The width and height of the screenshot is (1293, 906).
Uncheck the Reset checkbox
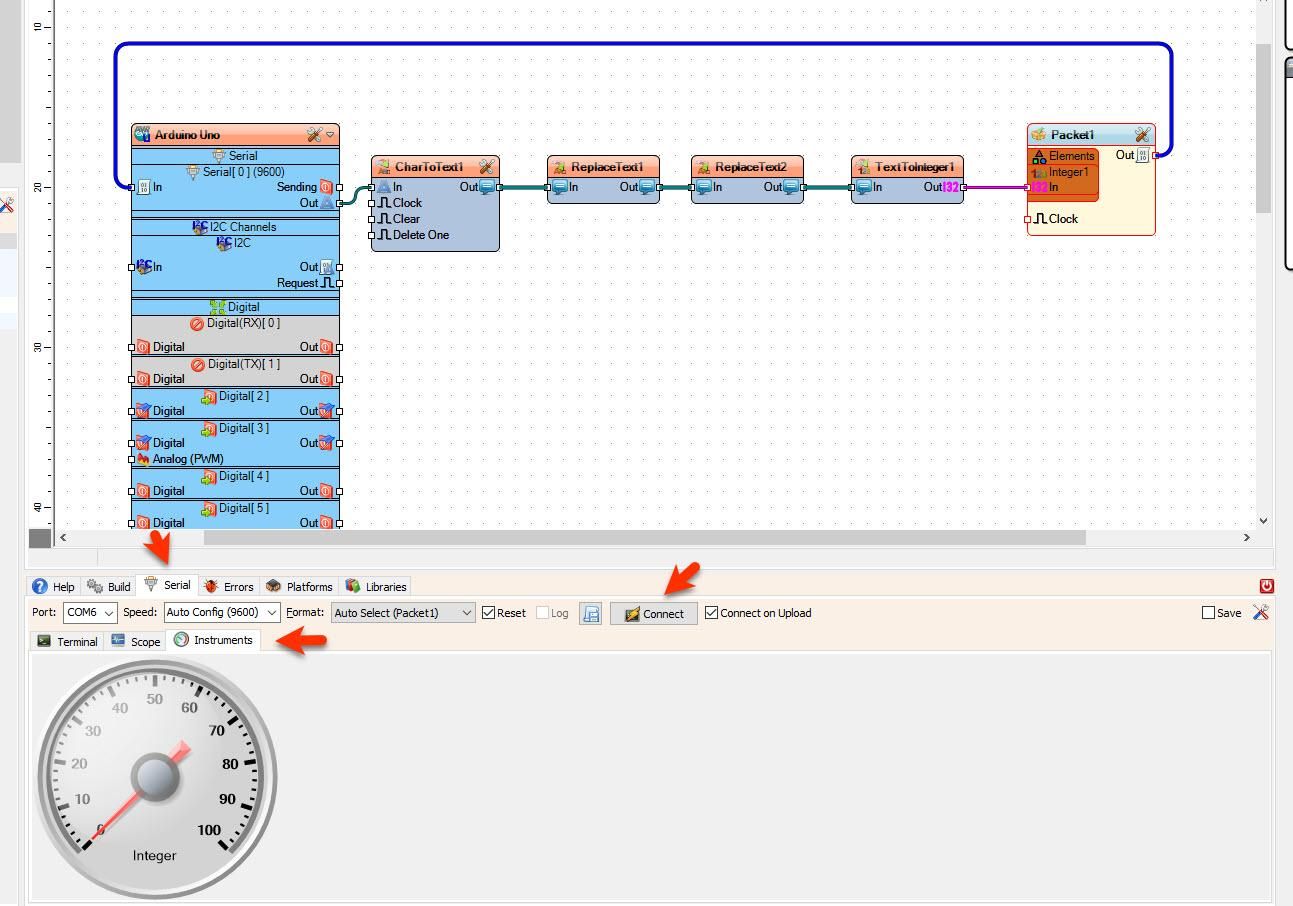pyautogui.click(x=489, y=612)
